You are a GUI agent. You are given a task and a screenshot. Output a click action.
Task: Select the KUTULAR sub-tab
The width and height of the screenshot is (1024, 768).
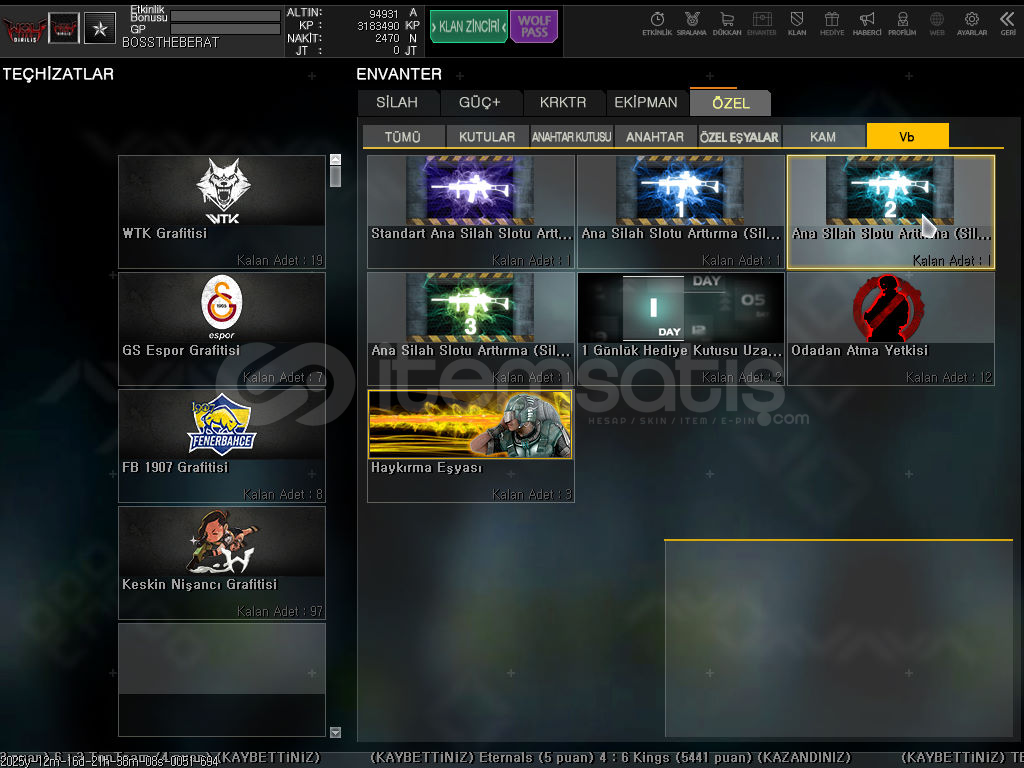coord(487,137)
